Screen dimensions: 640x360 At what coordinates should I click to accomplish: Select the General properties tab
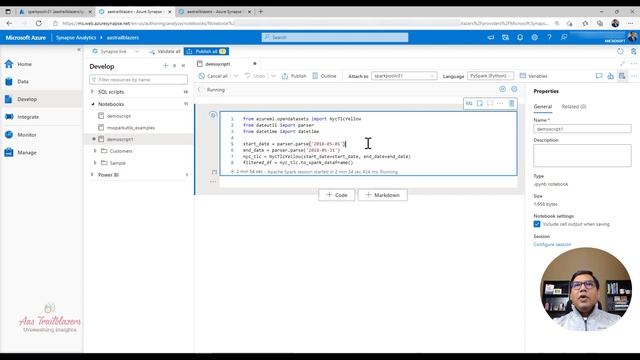pos(543,107)
